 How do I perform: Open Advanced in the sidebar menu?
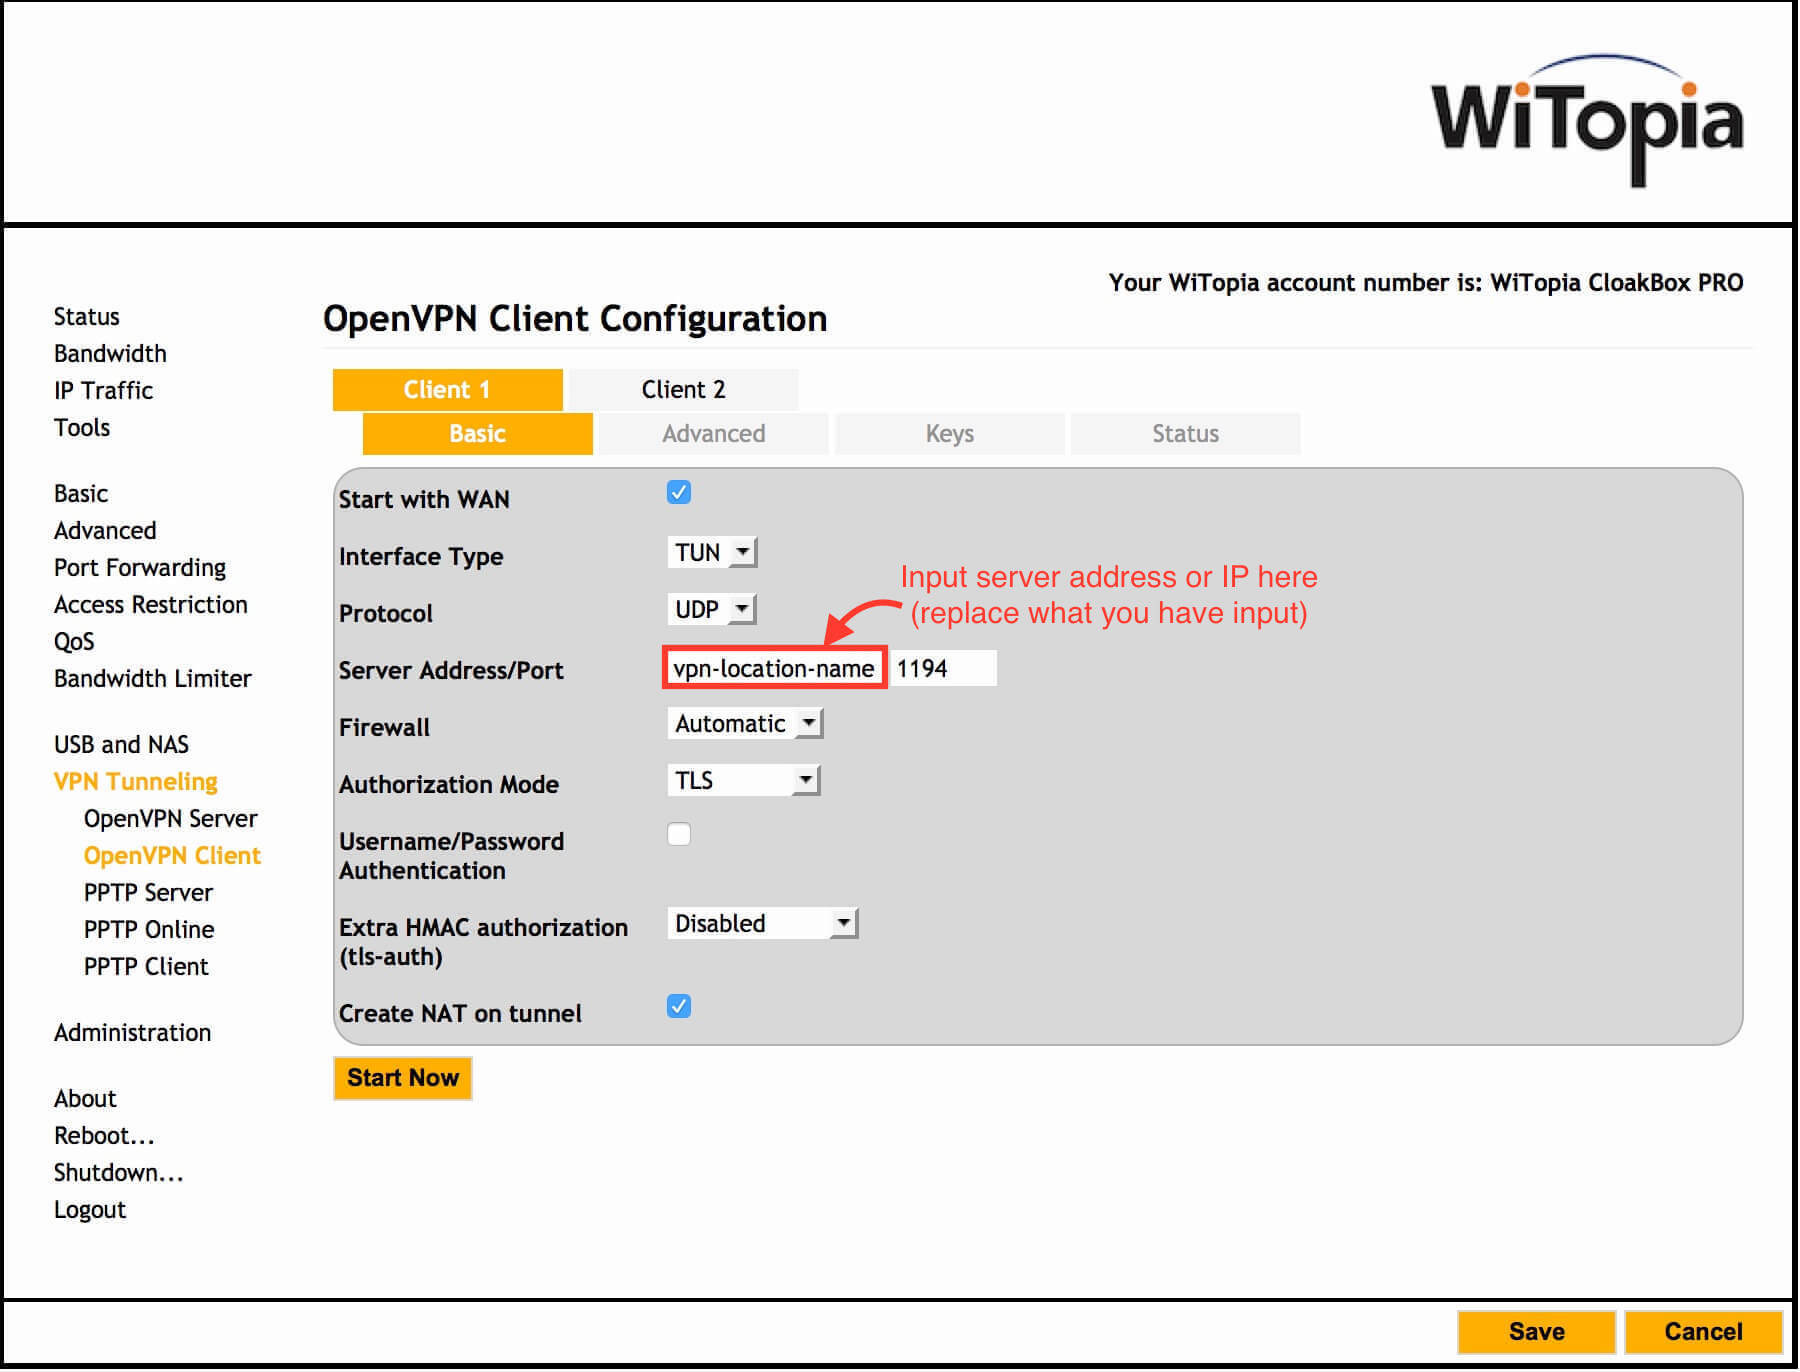106,531
